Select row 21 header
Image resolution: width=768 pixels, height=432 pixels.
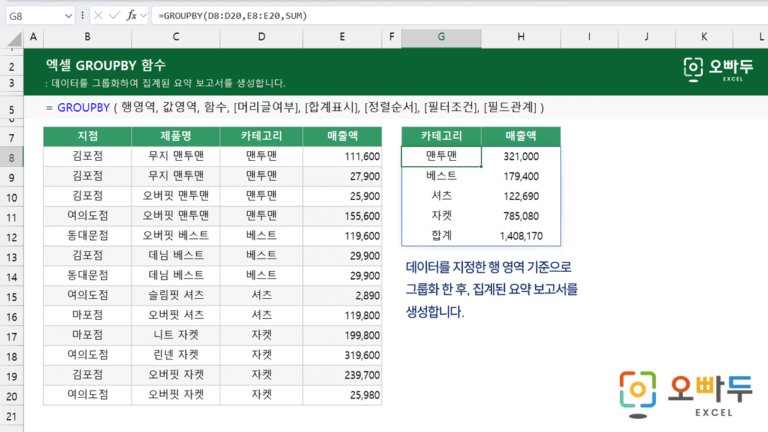(11, 416)
